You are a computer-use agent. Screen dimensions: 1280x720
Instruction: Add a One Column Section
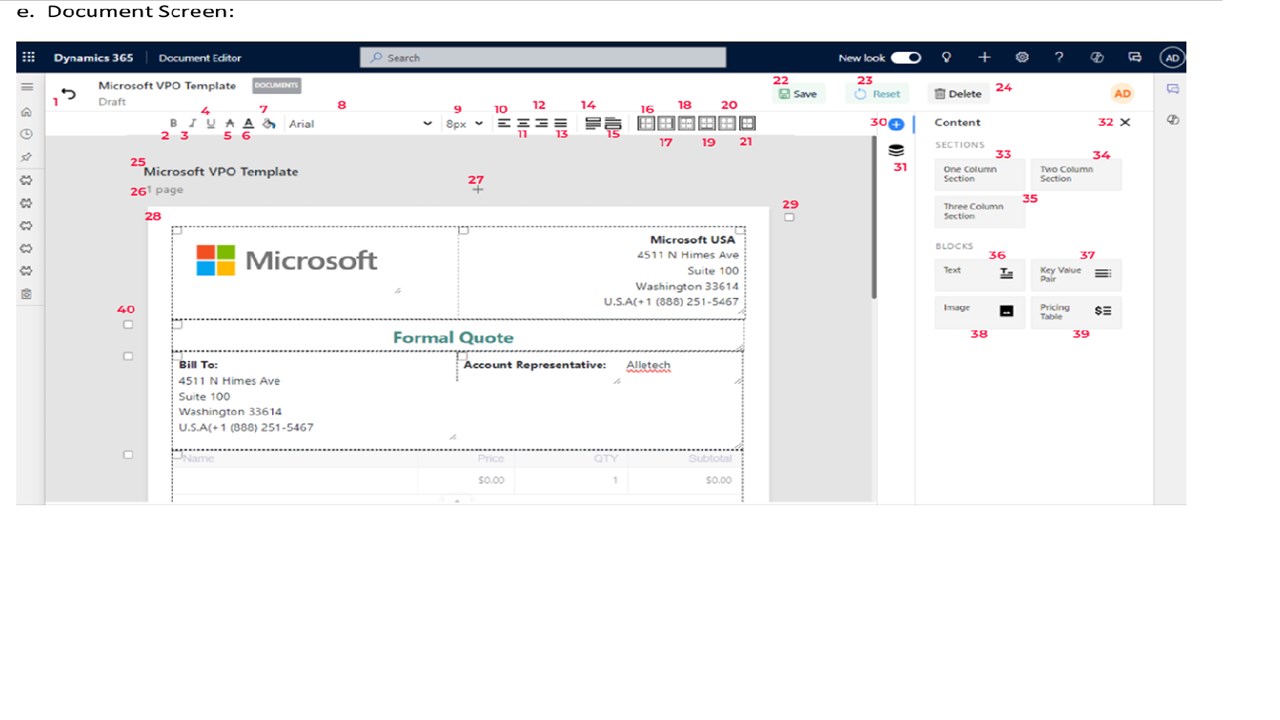point(980,174)
